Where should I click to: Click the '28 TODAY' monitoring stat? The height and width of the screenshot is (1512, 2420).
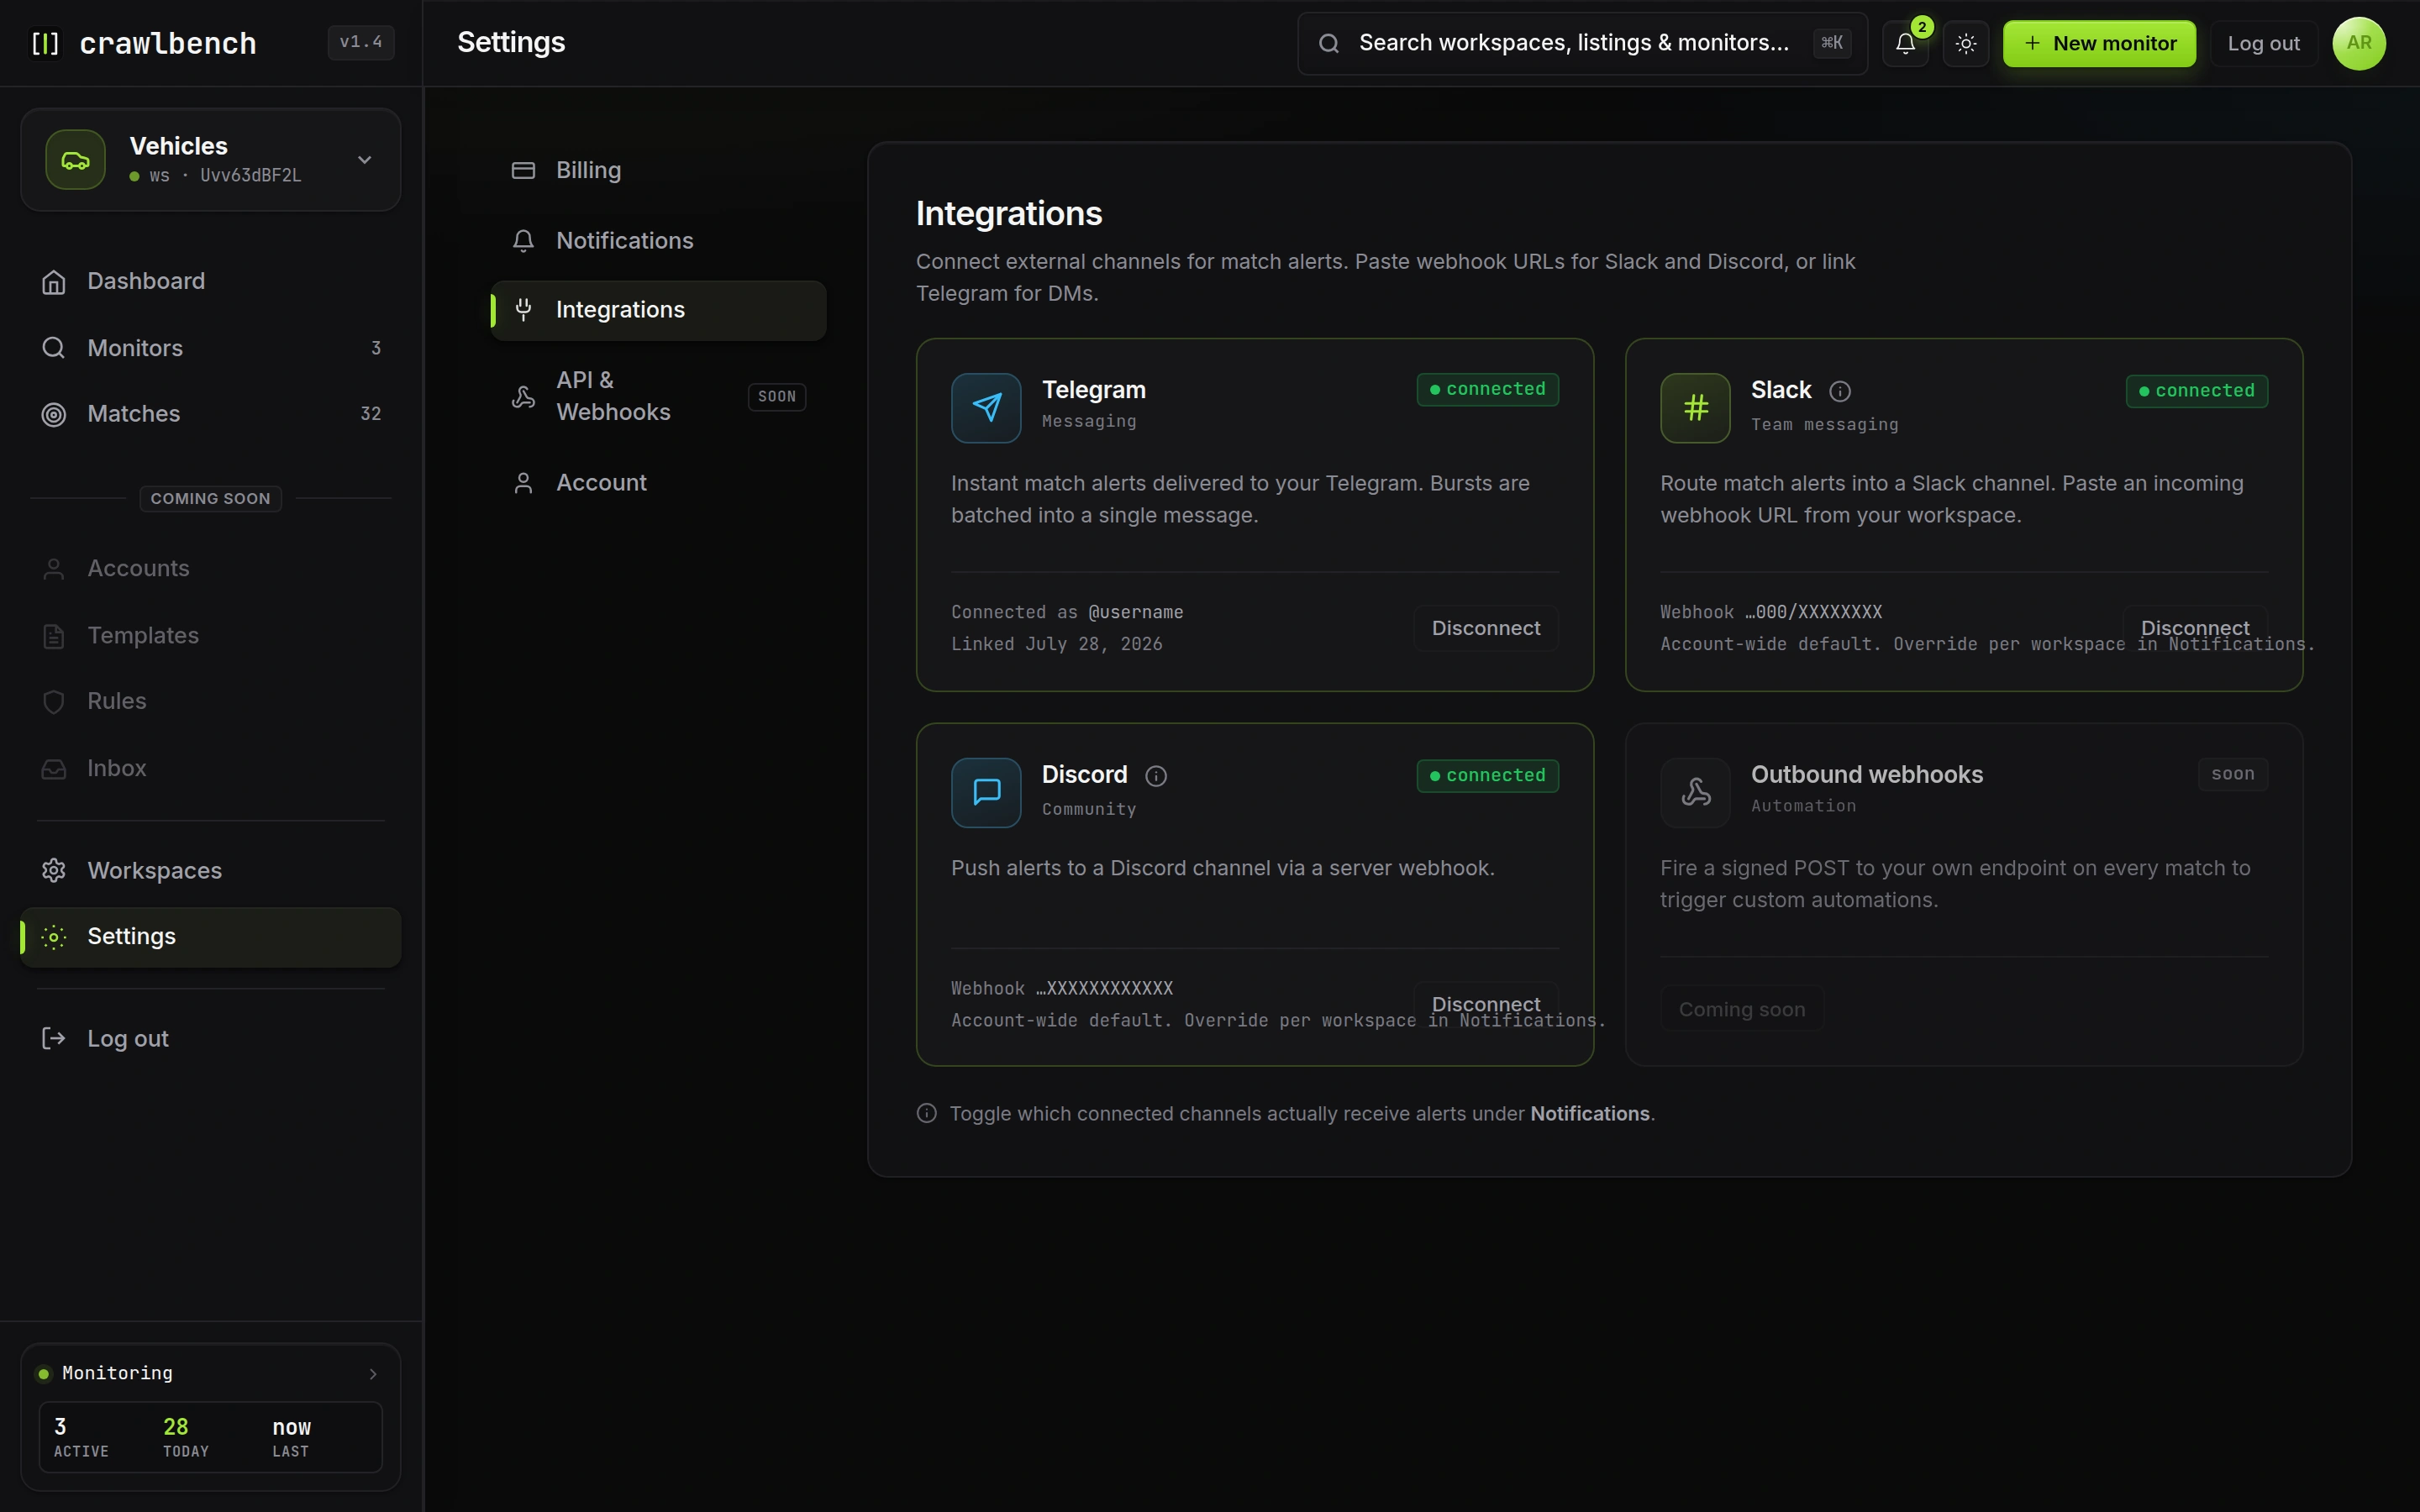(186, 1437)
